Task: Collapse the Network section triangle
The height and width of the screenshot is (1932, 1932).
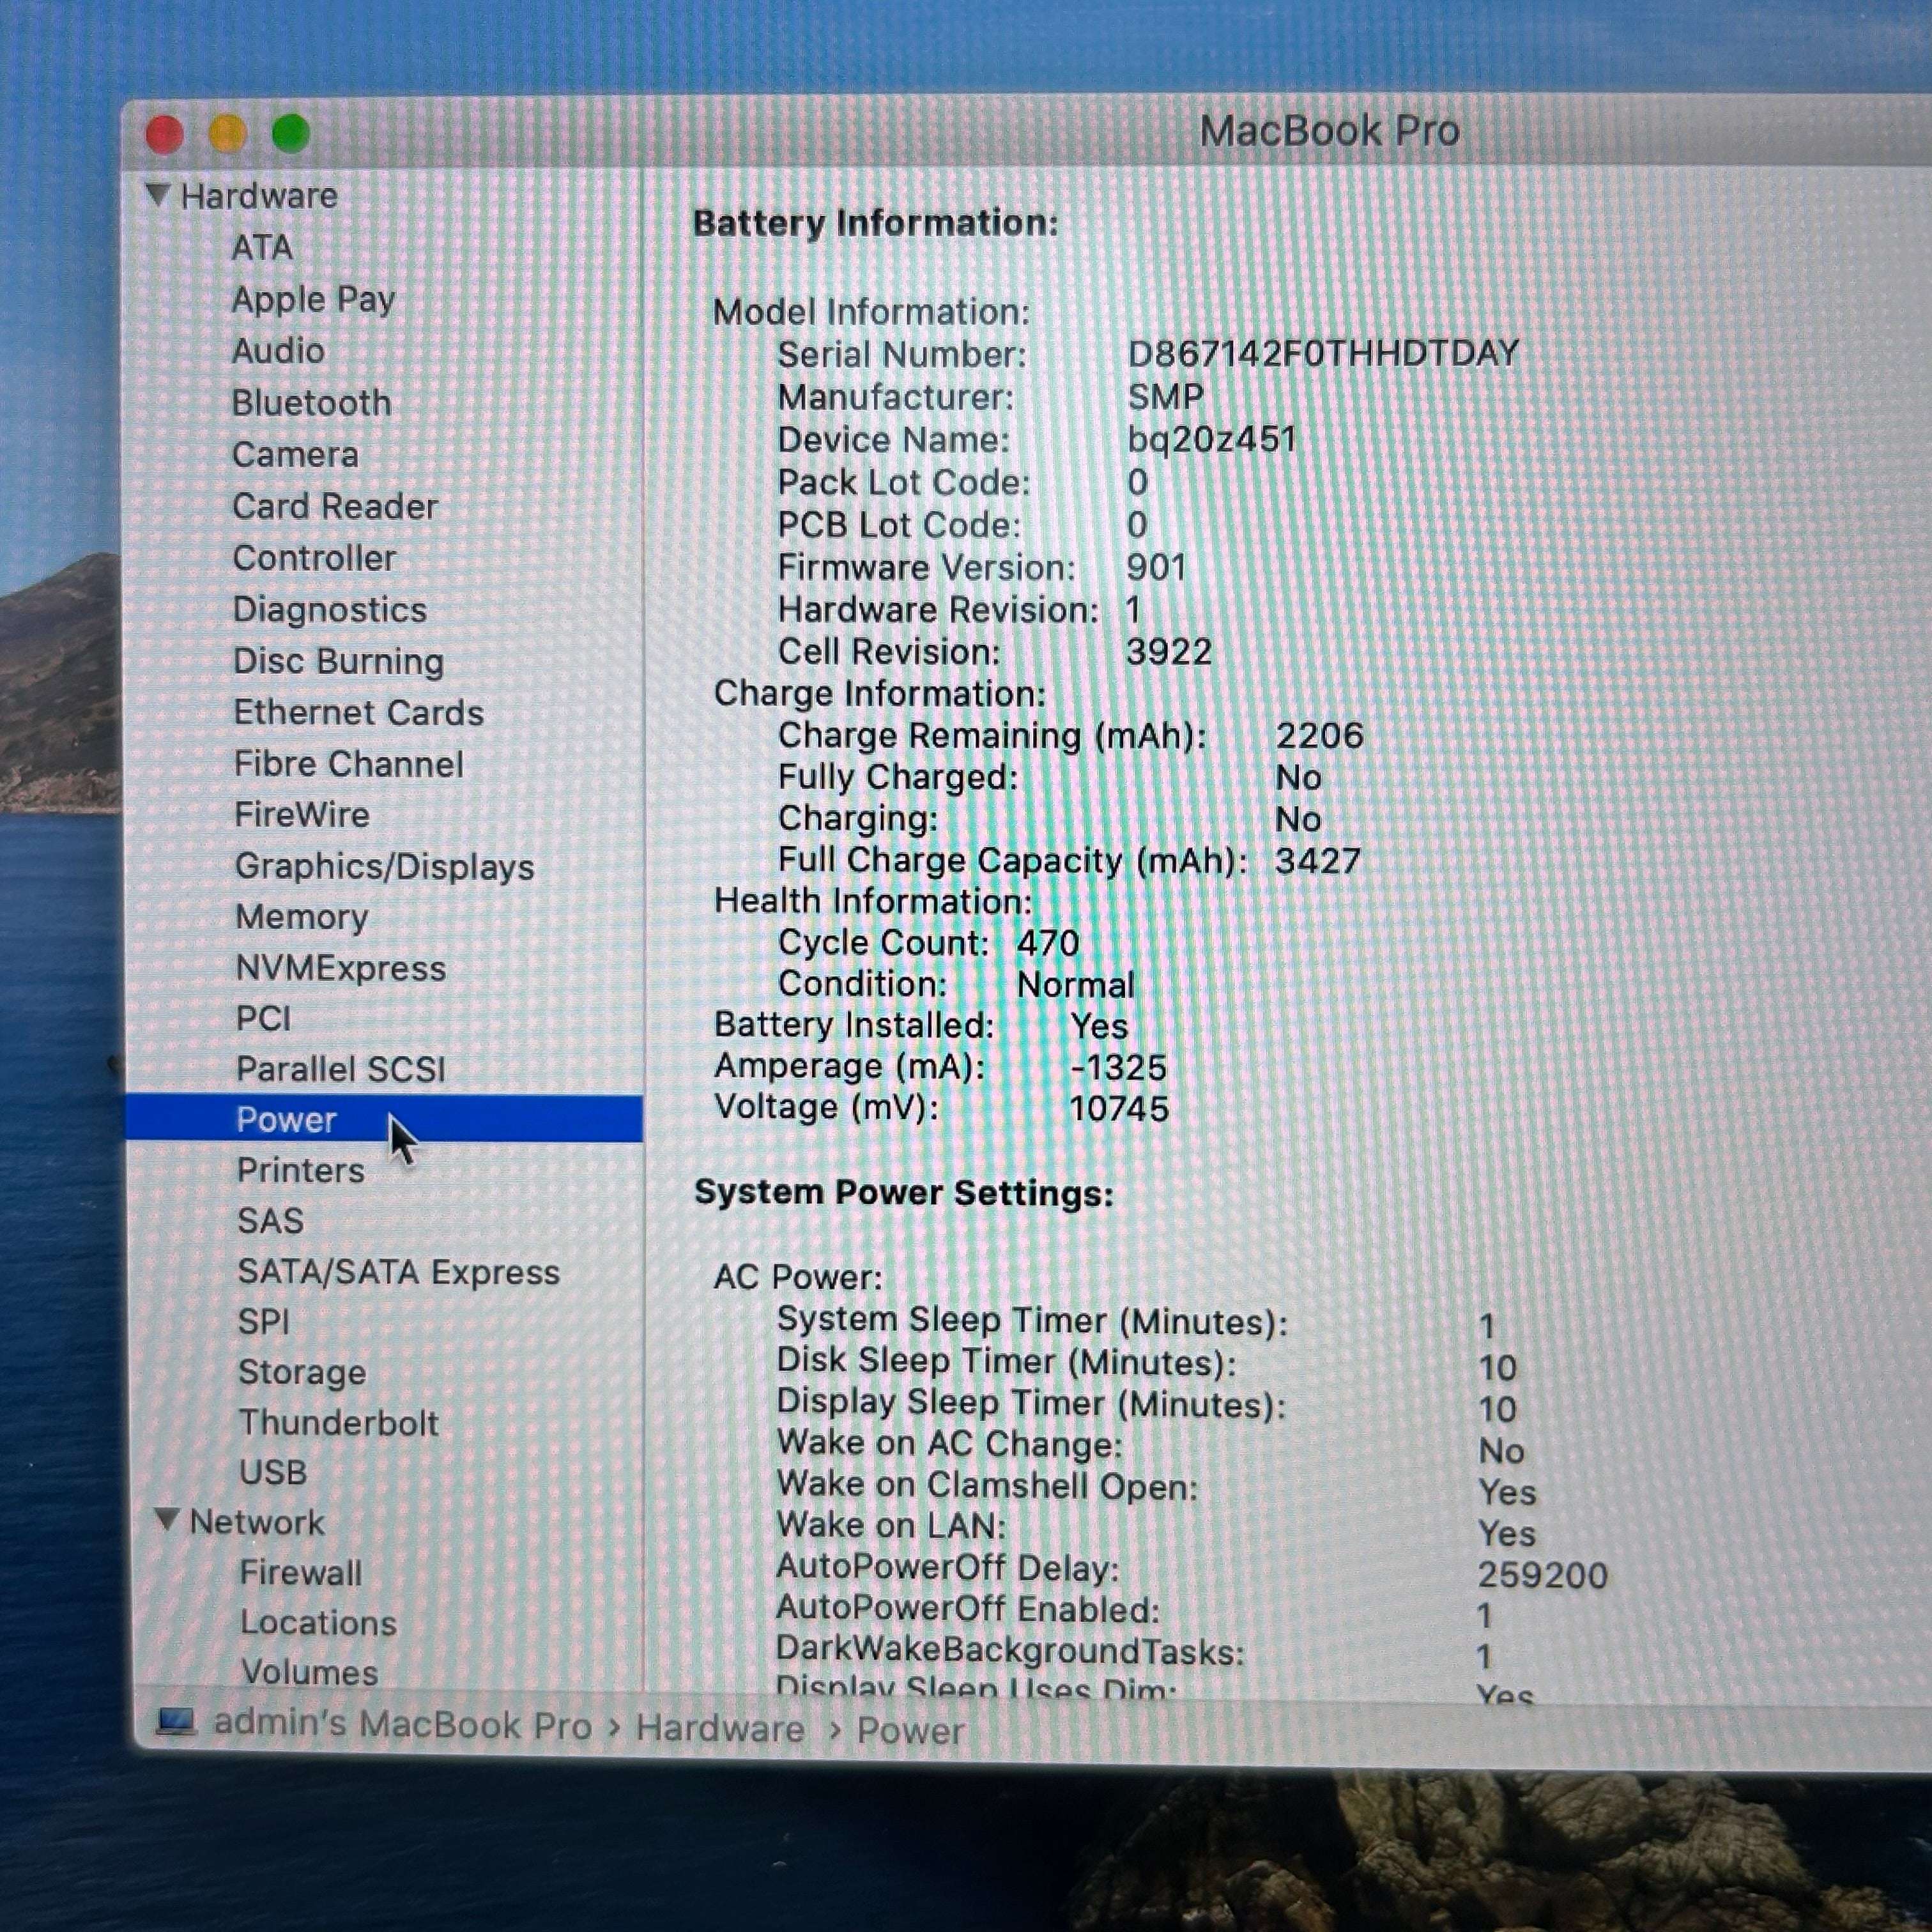Action: [x=167, y=1520]
